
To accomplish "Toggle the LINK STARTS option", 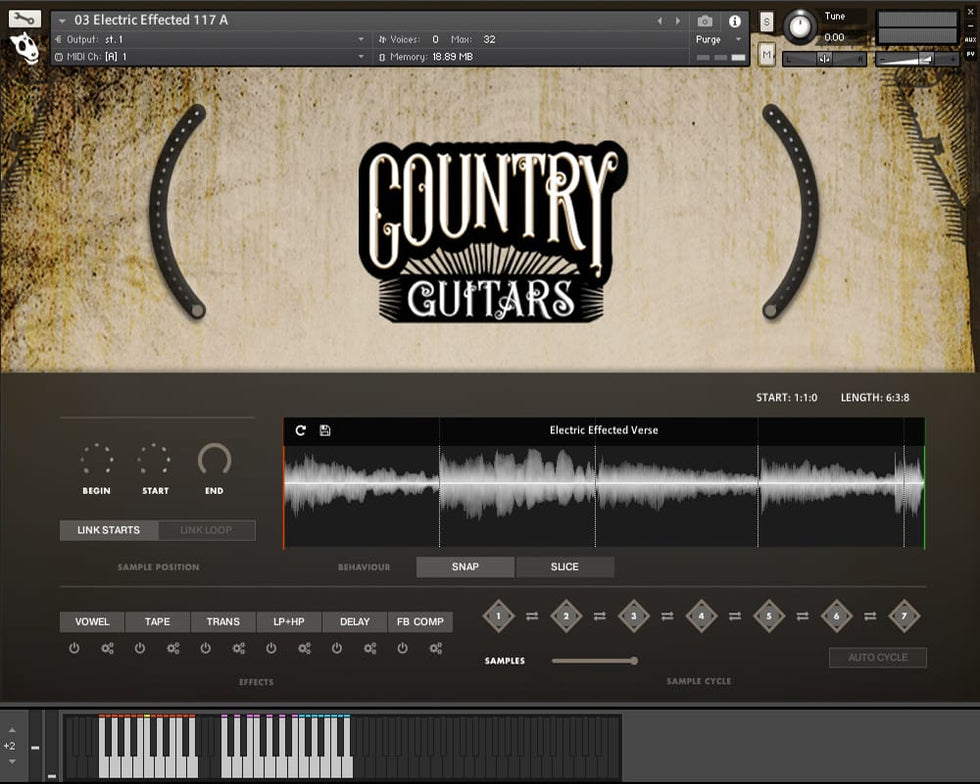I will pos(108,530).
